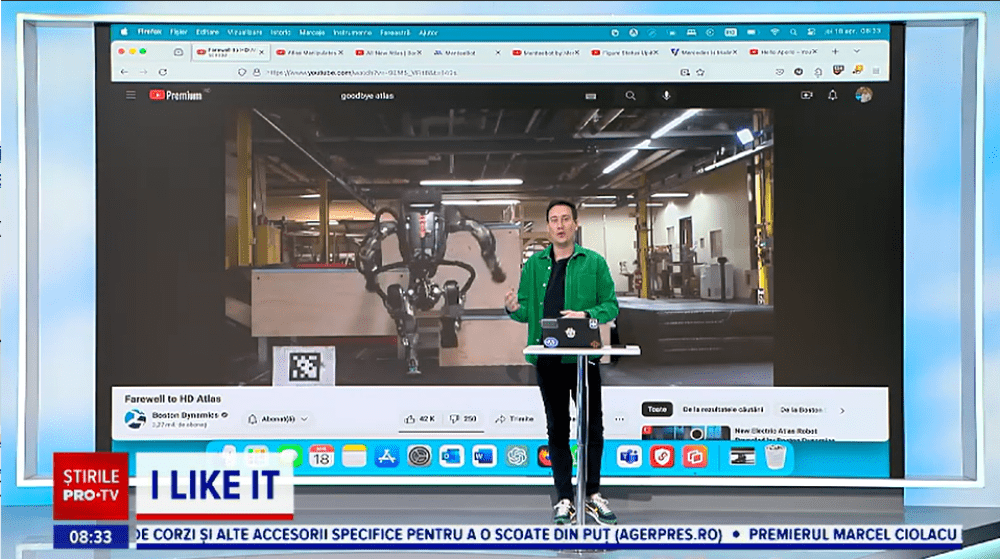The image size is (1000, 559).
Task: Select the De la rezultatele căutării chip
Action: pos(723,409)
